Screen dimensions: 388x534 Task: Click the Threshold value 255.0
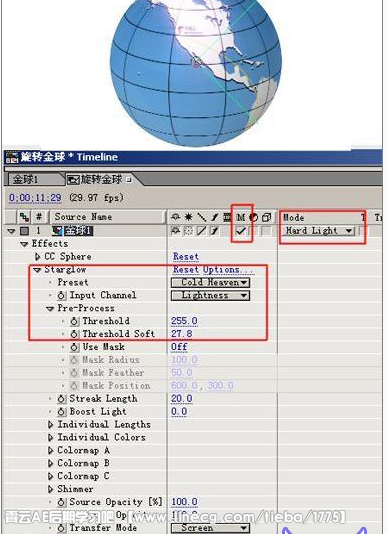tap(184, 321)
